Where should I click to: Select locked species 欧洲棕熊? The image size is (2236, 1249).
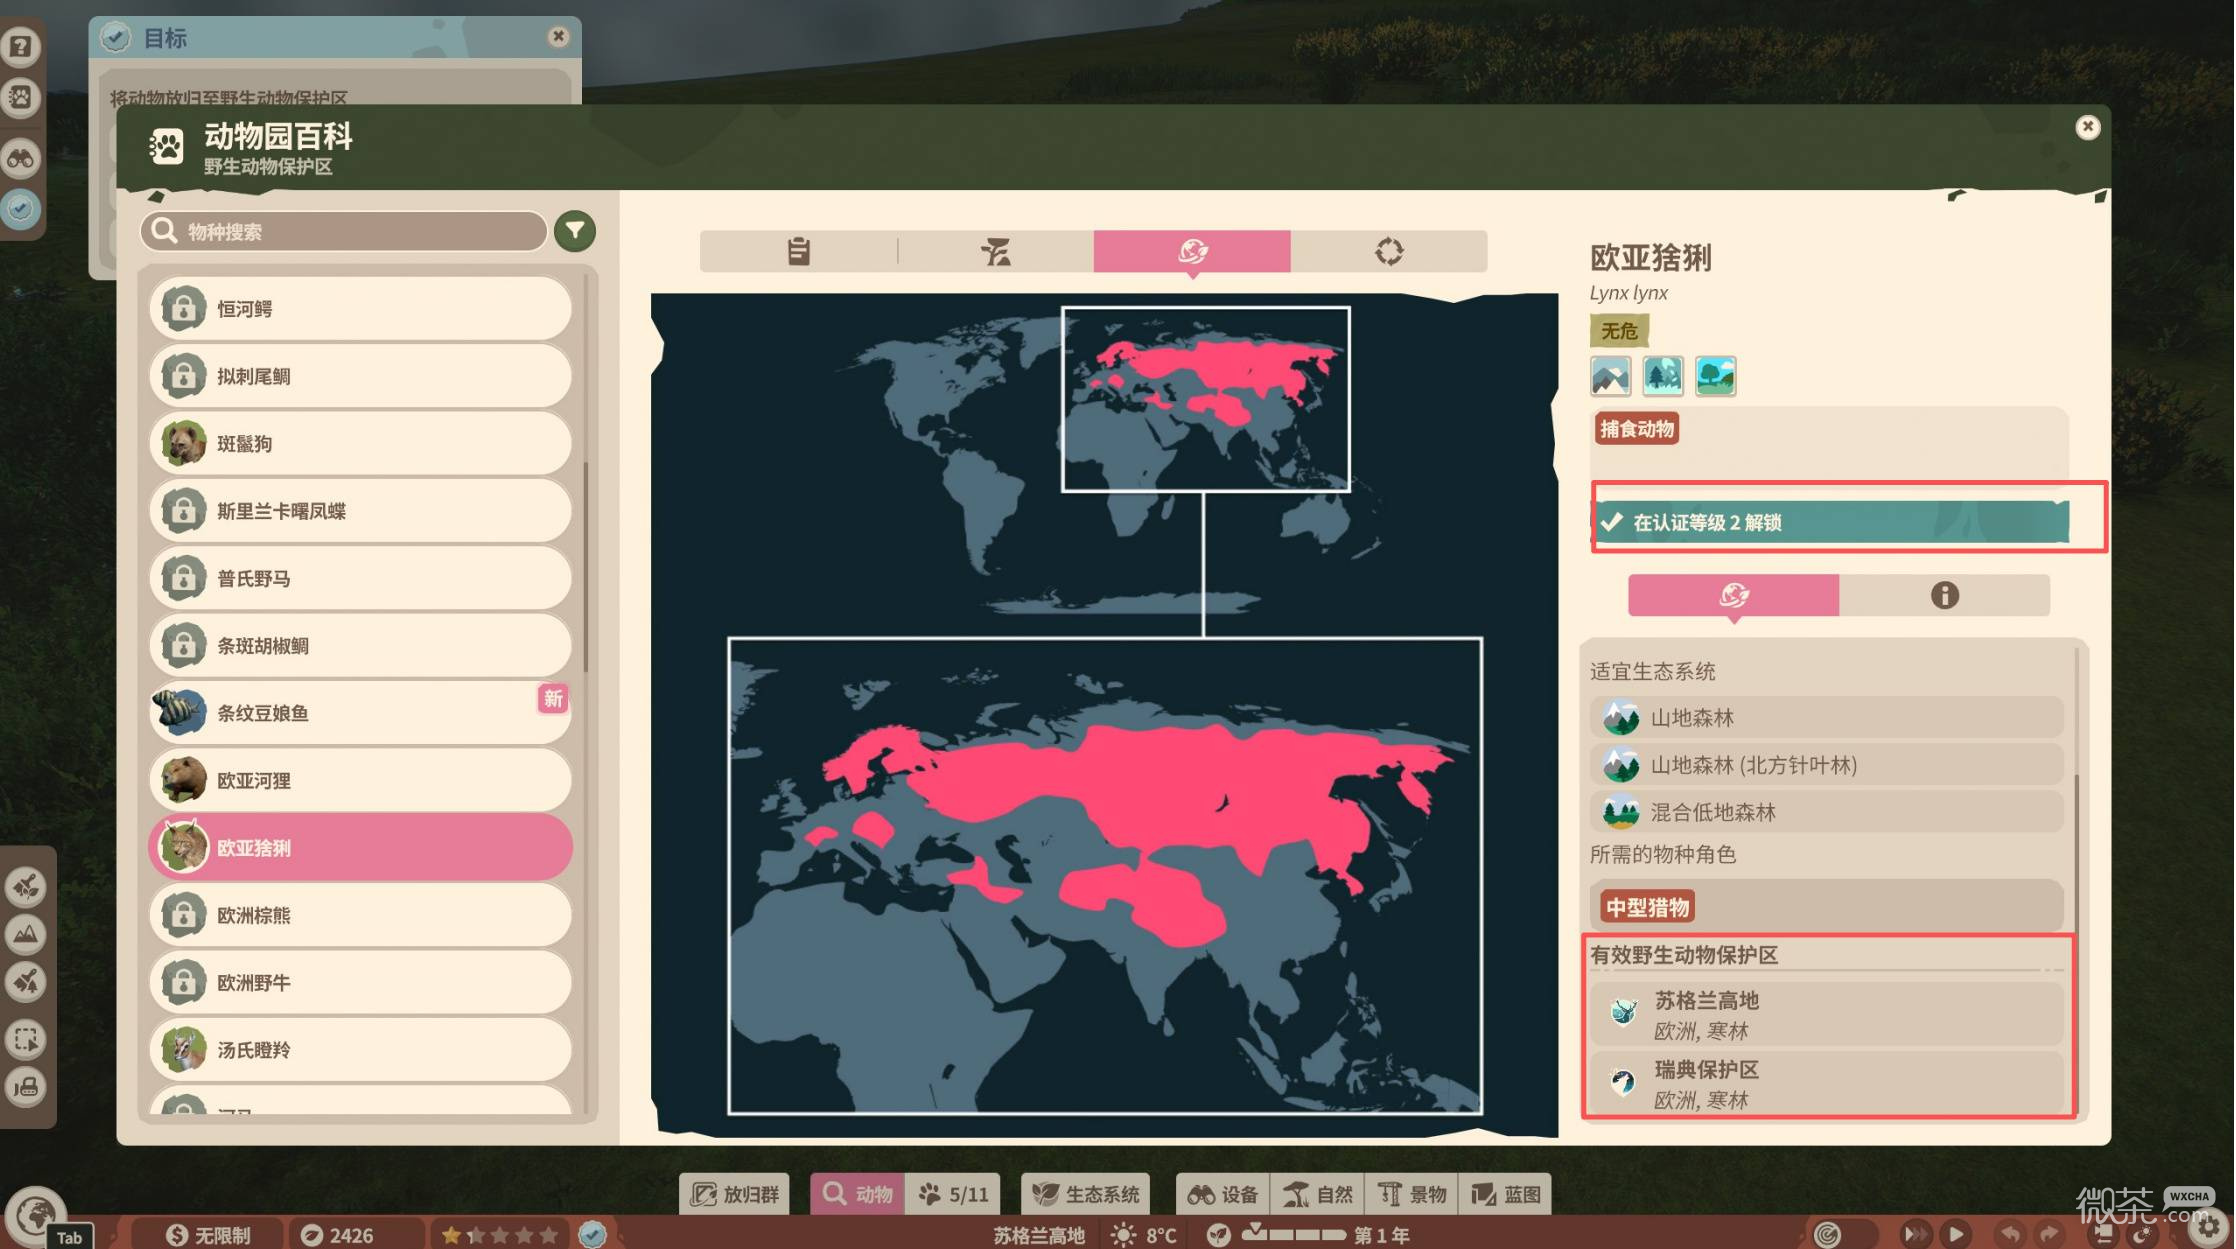click(x=361, y=915)
